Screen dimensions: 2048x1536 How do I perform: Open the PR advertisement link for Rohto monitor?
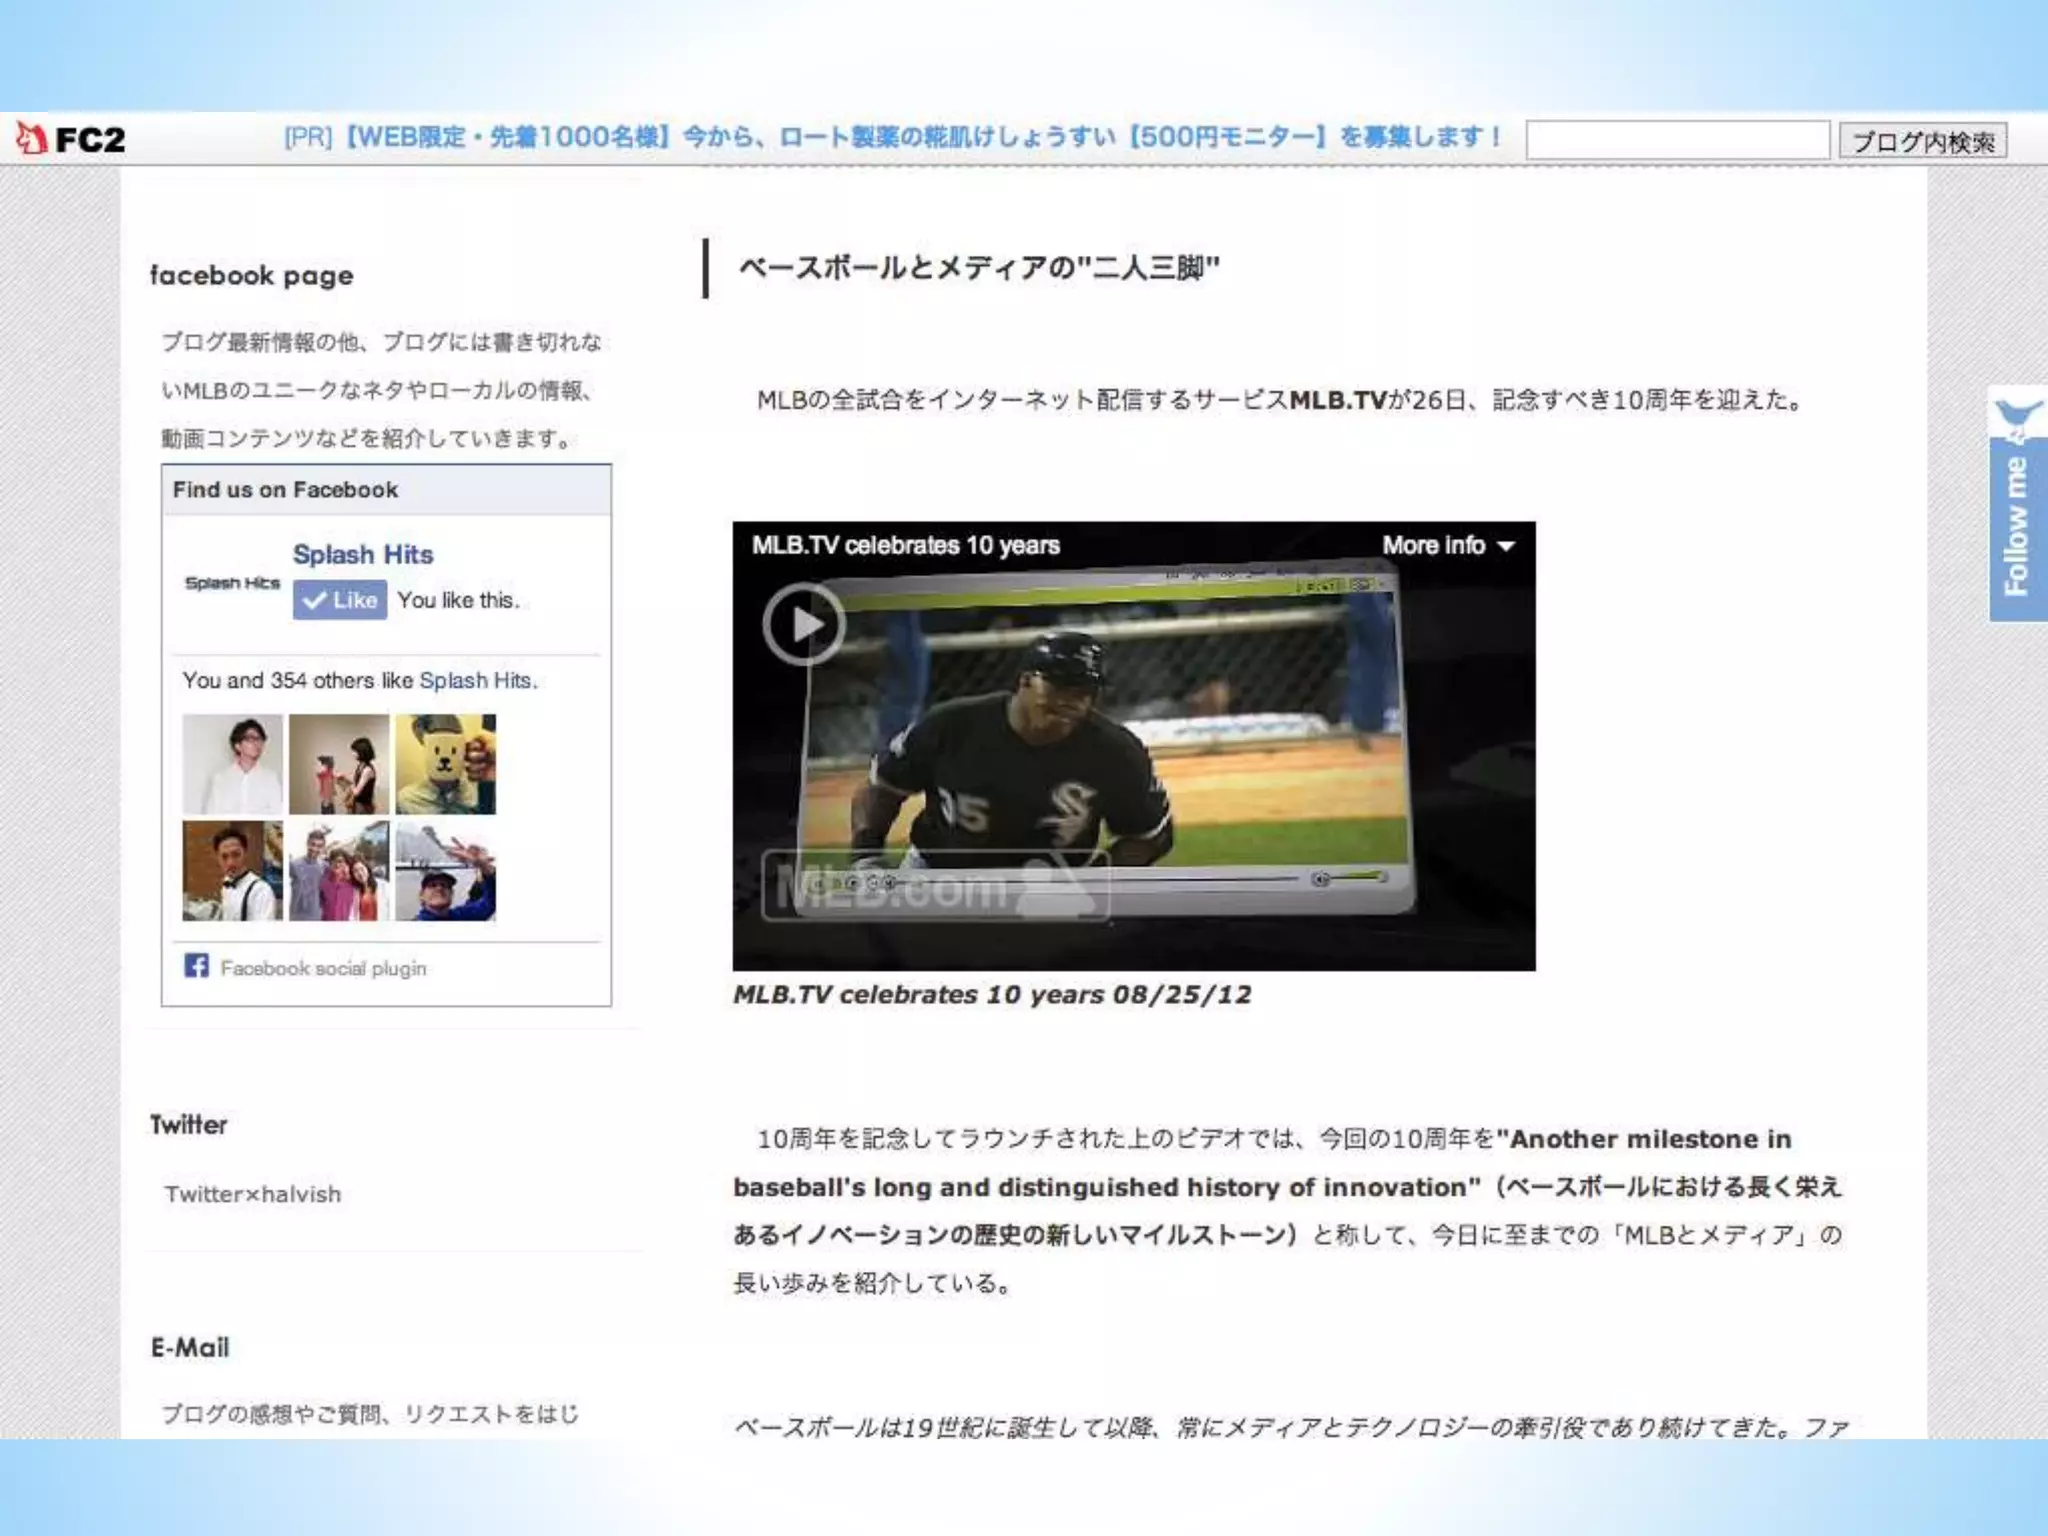point(893,137)
